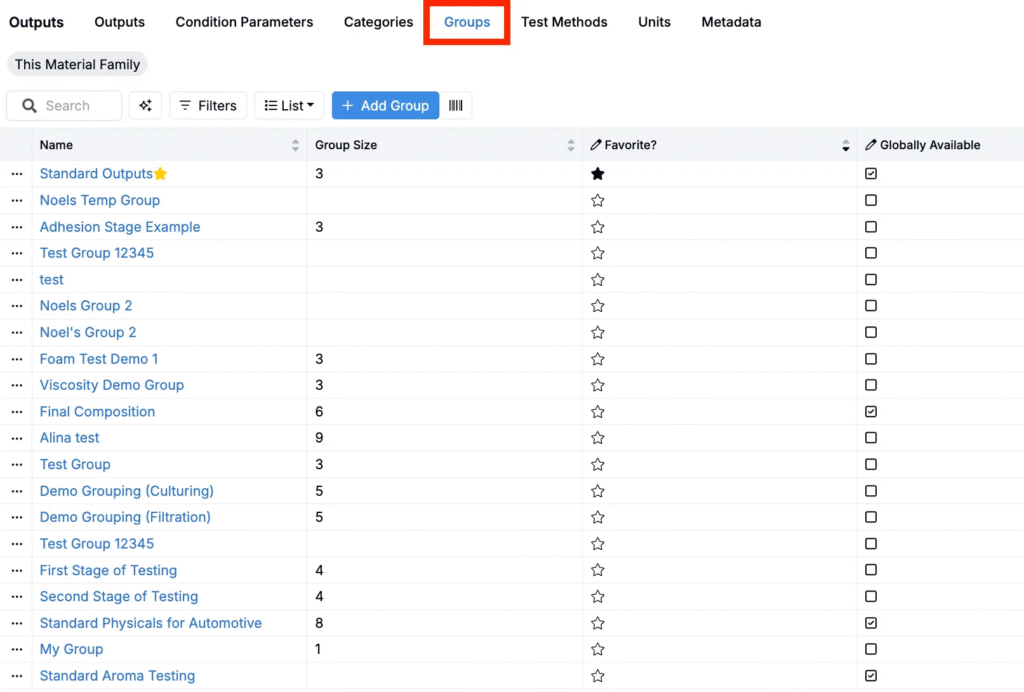Click the AI sparkle icon beside search
Viewport: 1024px width, 692px height.
pos(145,105)
